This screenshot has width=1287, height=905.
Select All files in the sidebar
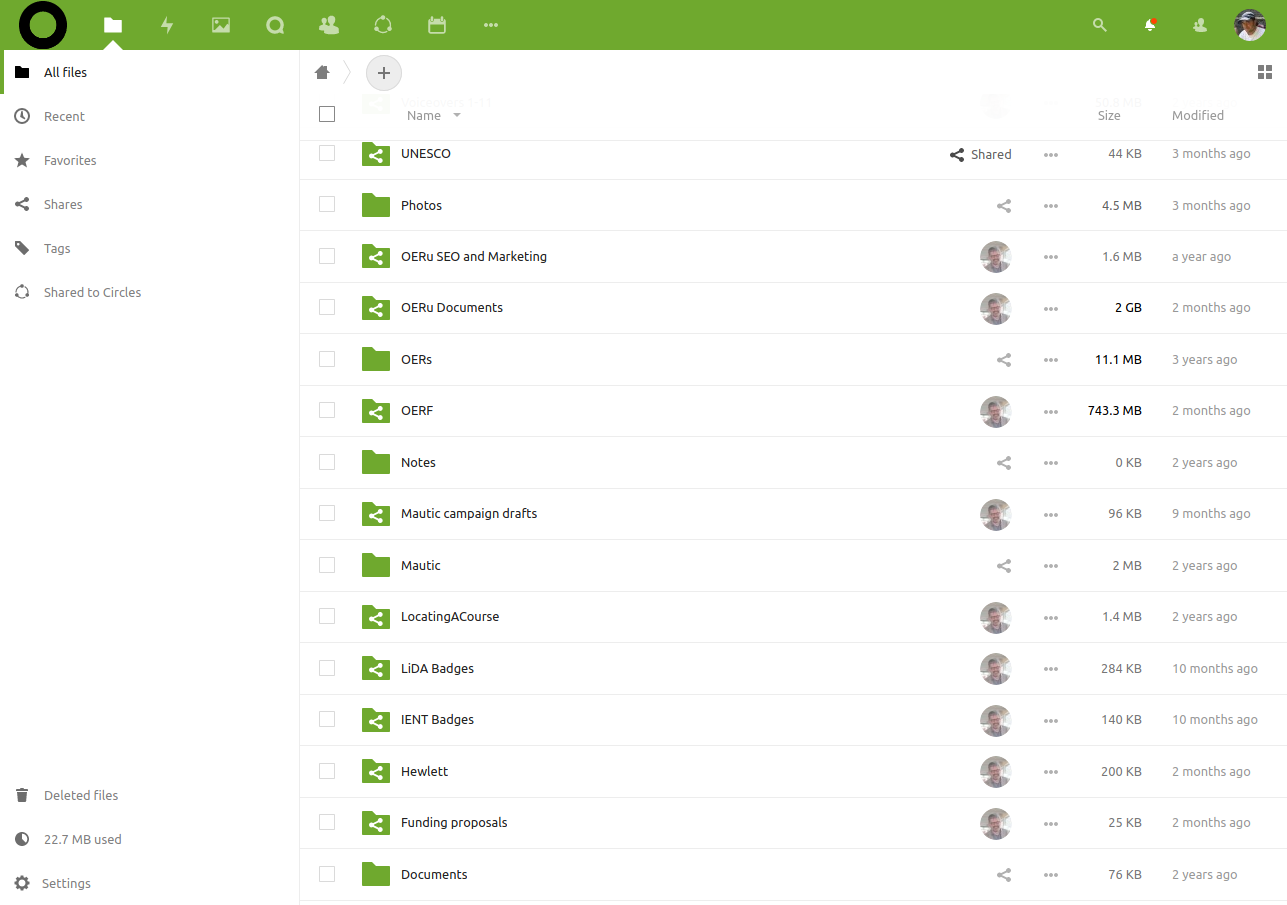pyautogui.click(x=150, y=72)
